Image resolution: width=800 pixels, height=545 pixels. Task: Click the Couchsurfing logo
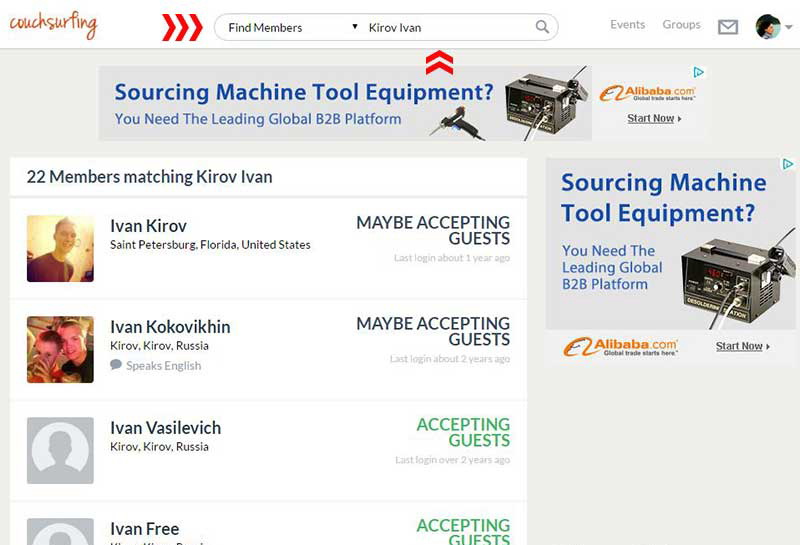53,26
